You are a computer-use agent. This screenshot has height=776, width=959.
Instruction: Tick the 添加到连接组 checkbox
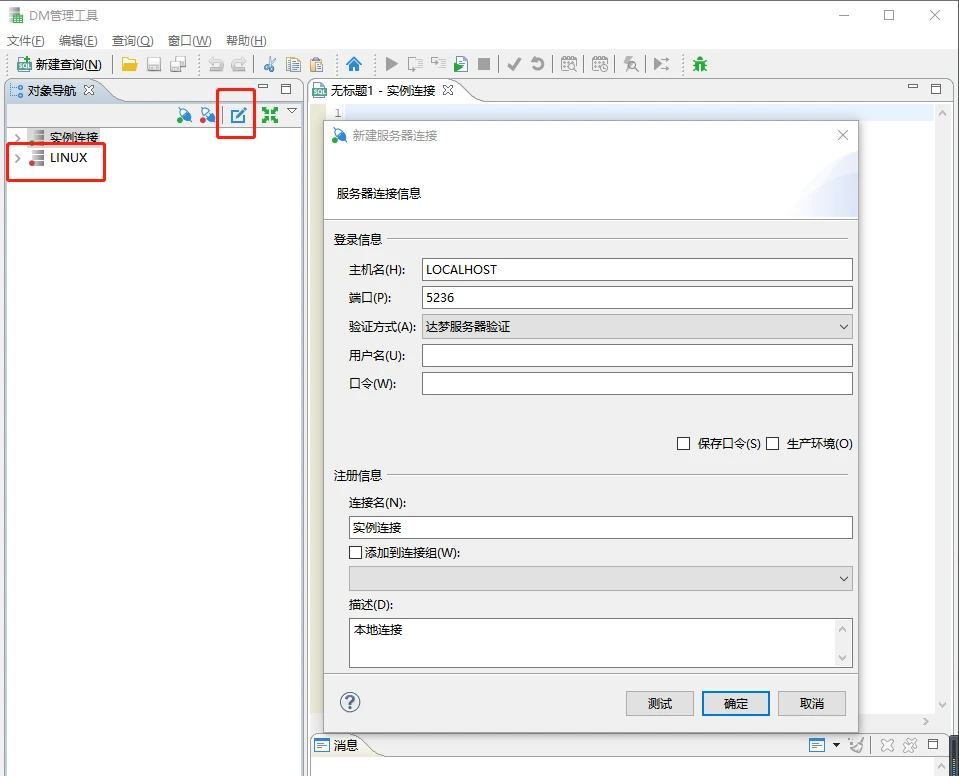point(355,552)
